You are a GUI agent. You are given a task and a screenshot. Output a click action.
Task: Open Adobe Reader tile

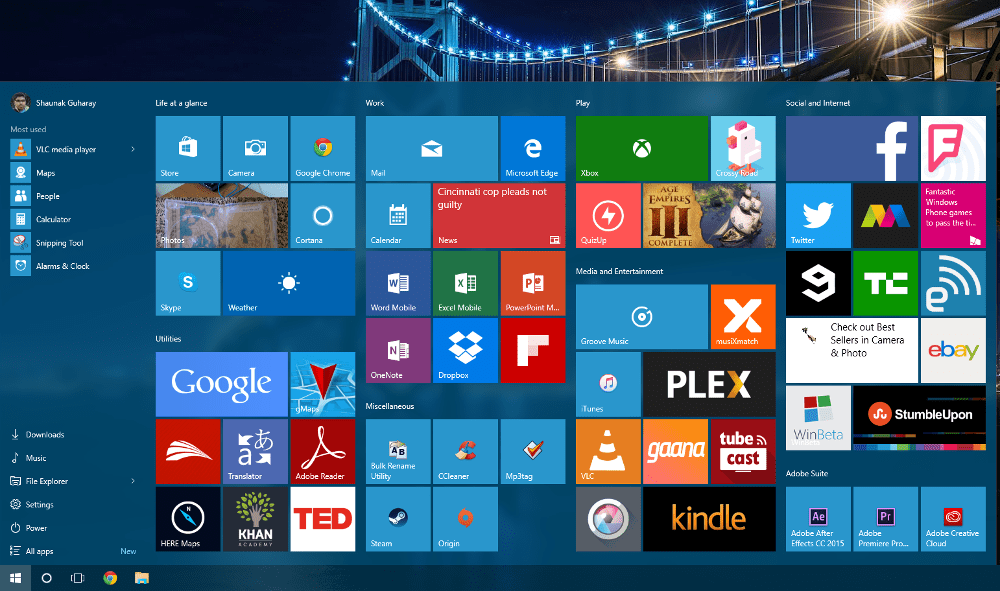click(x=323, y=451)
